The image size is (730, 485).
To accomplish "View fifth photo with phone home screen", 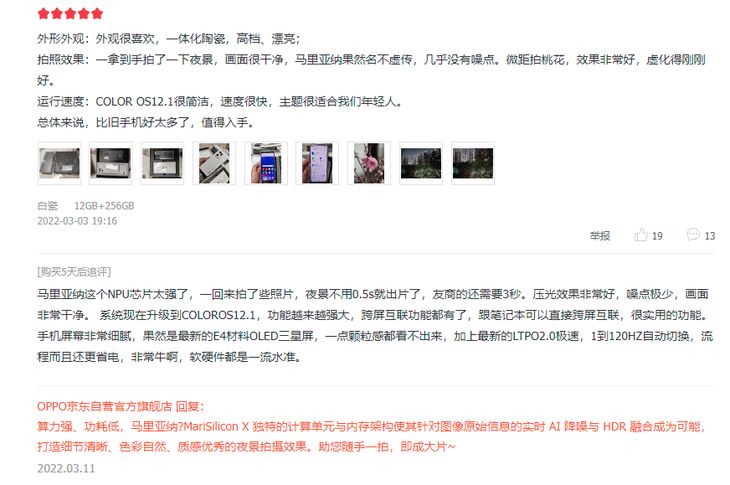I will click(266, 163).
